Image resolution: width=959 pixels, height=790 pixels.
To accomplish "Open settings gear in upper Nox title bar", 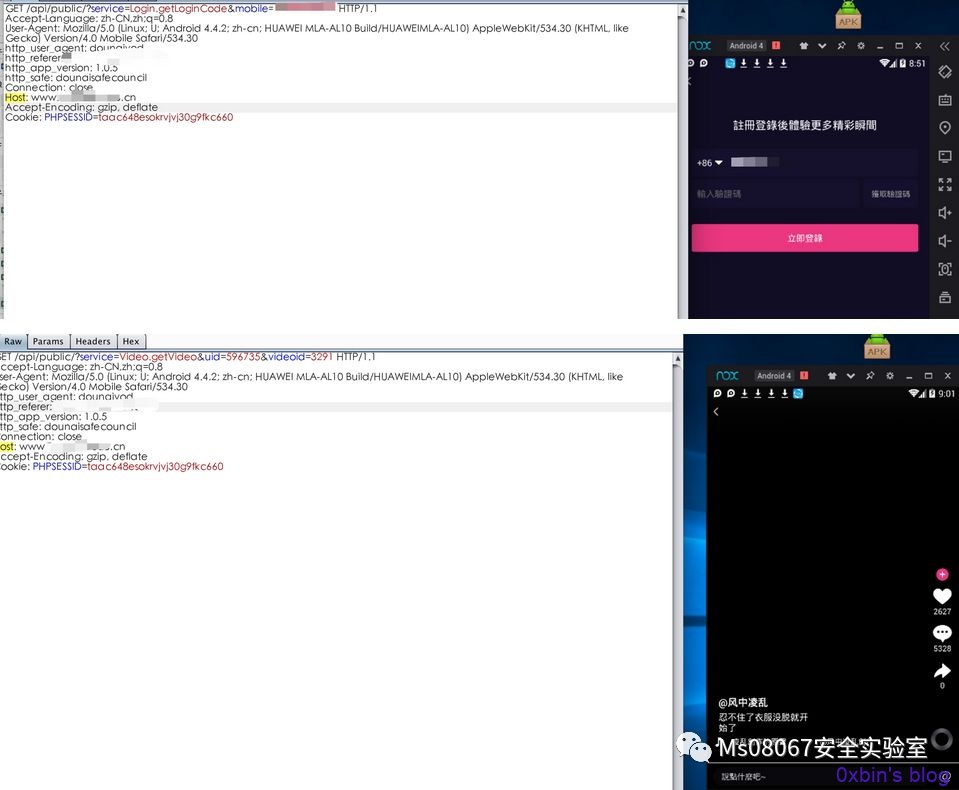I will (x=861, y=46).
